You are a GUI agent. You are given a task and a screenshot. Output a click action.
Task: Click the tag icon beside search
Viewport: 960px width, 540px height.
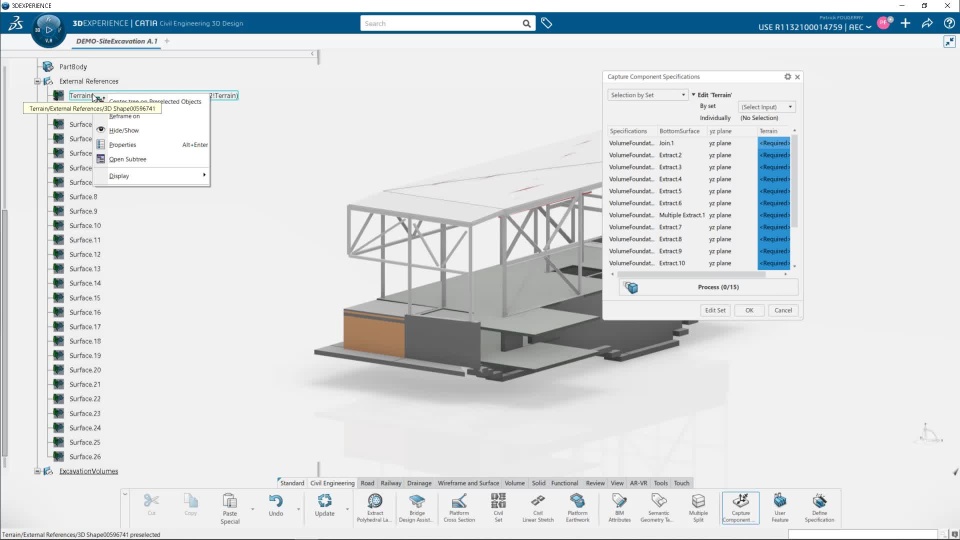tap(547, 23)
